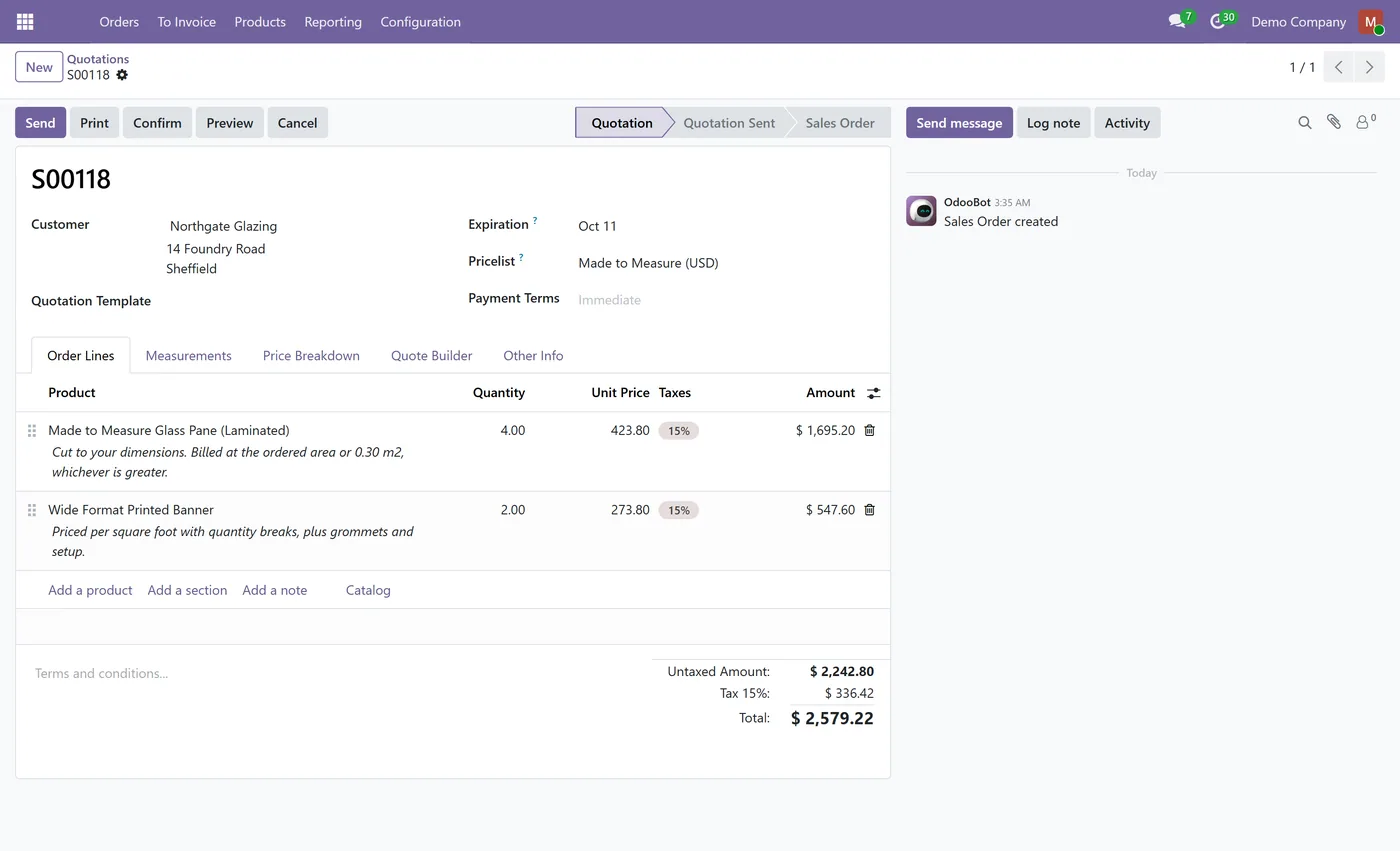
Task: Click the Terms and conditions field
Action: tap(335, 673)
